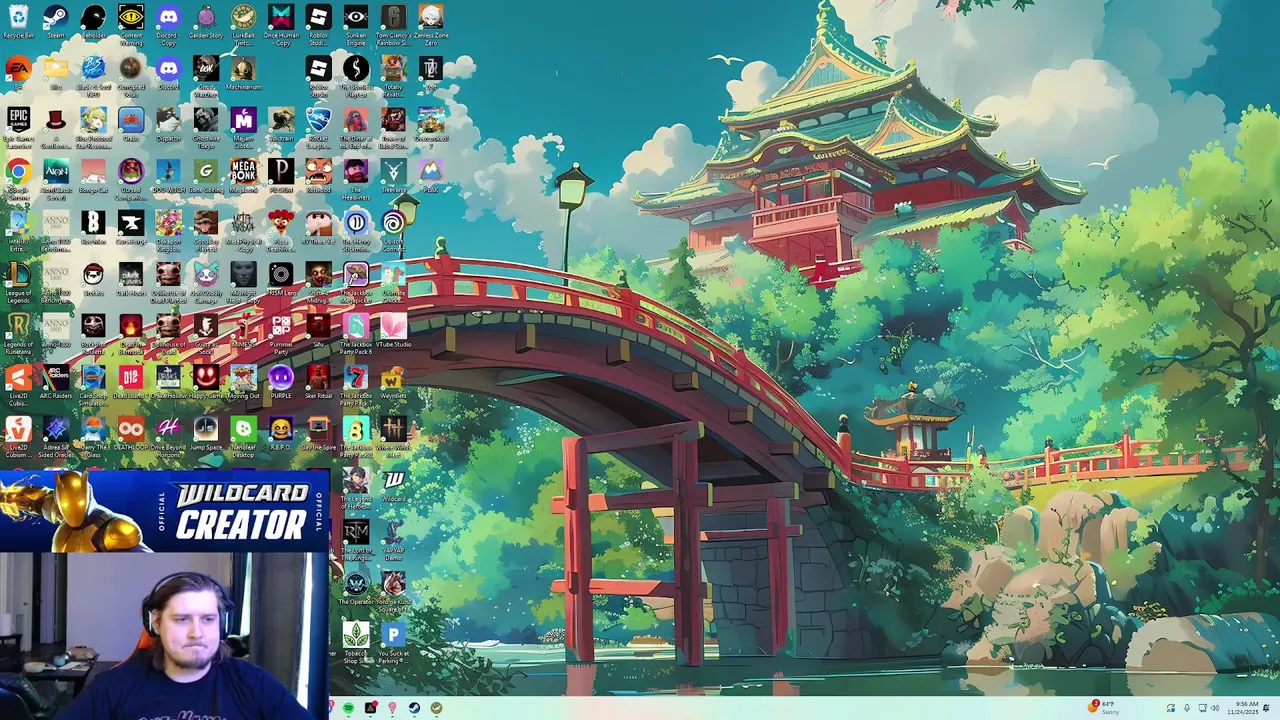Click the Steam taskbar icon
The width and height of the screenshot is (1280, 720).
pos(414,708)
